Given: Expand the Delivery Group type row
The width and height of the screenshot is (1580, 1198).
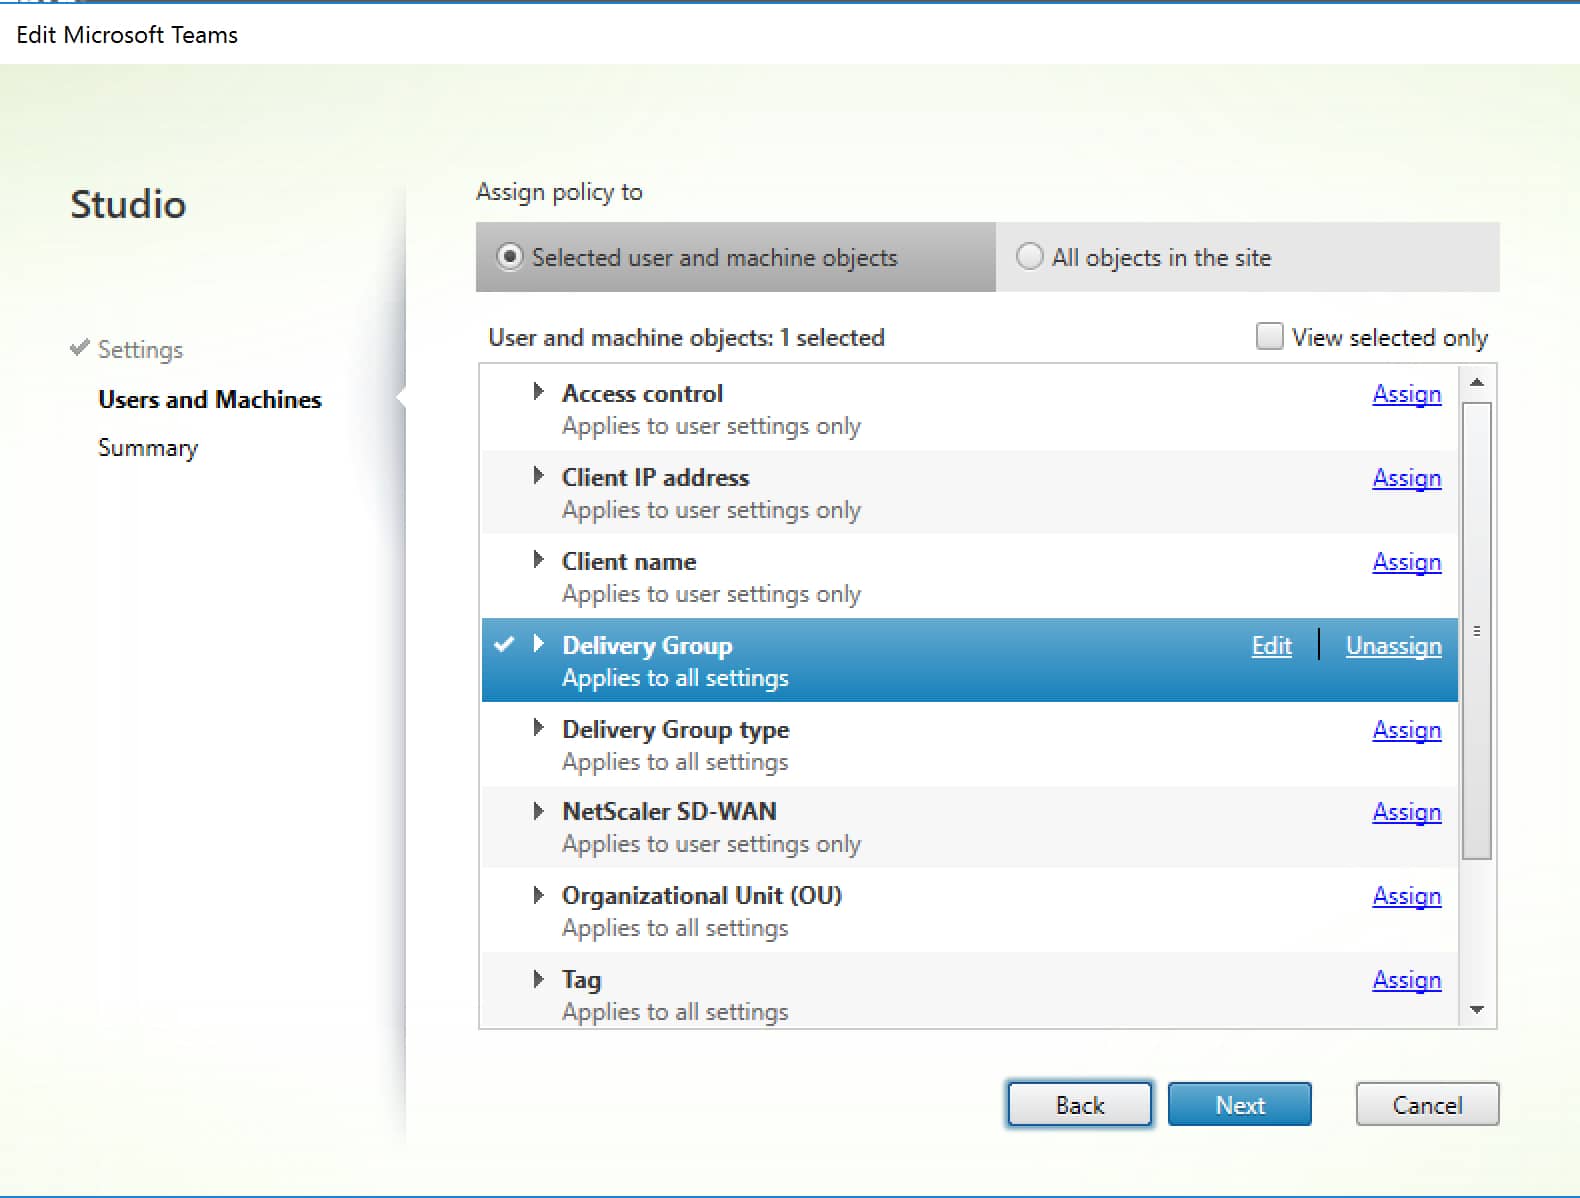Looking at the screenshot, I should [x=538, y=728].
